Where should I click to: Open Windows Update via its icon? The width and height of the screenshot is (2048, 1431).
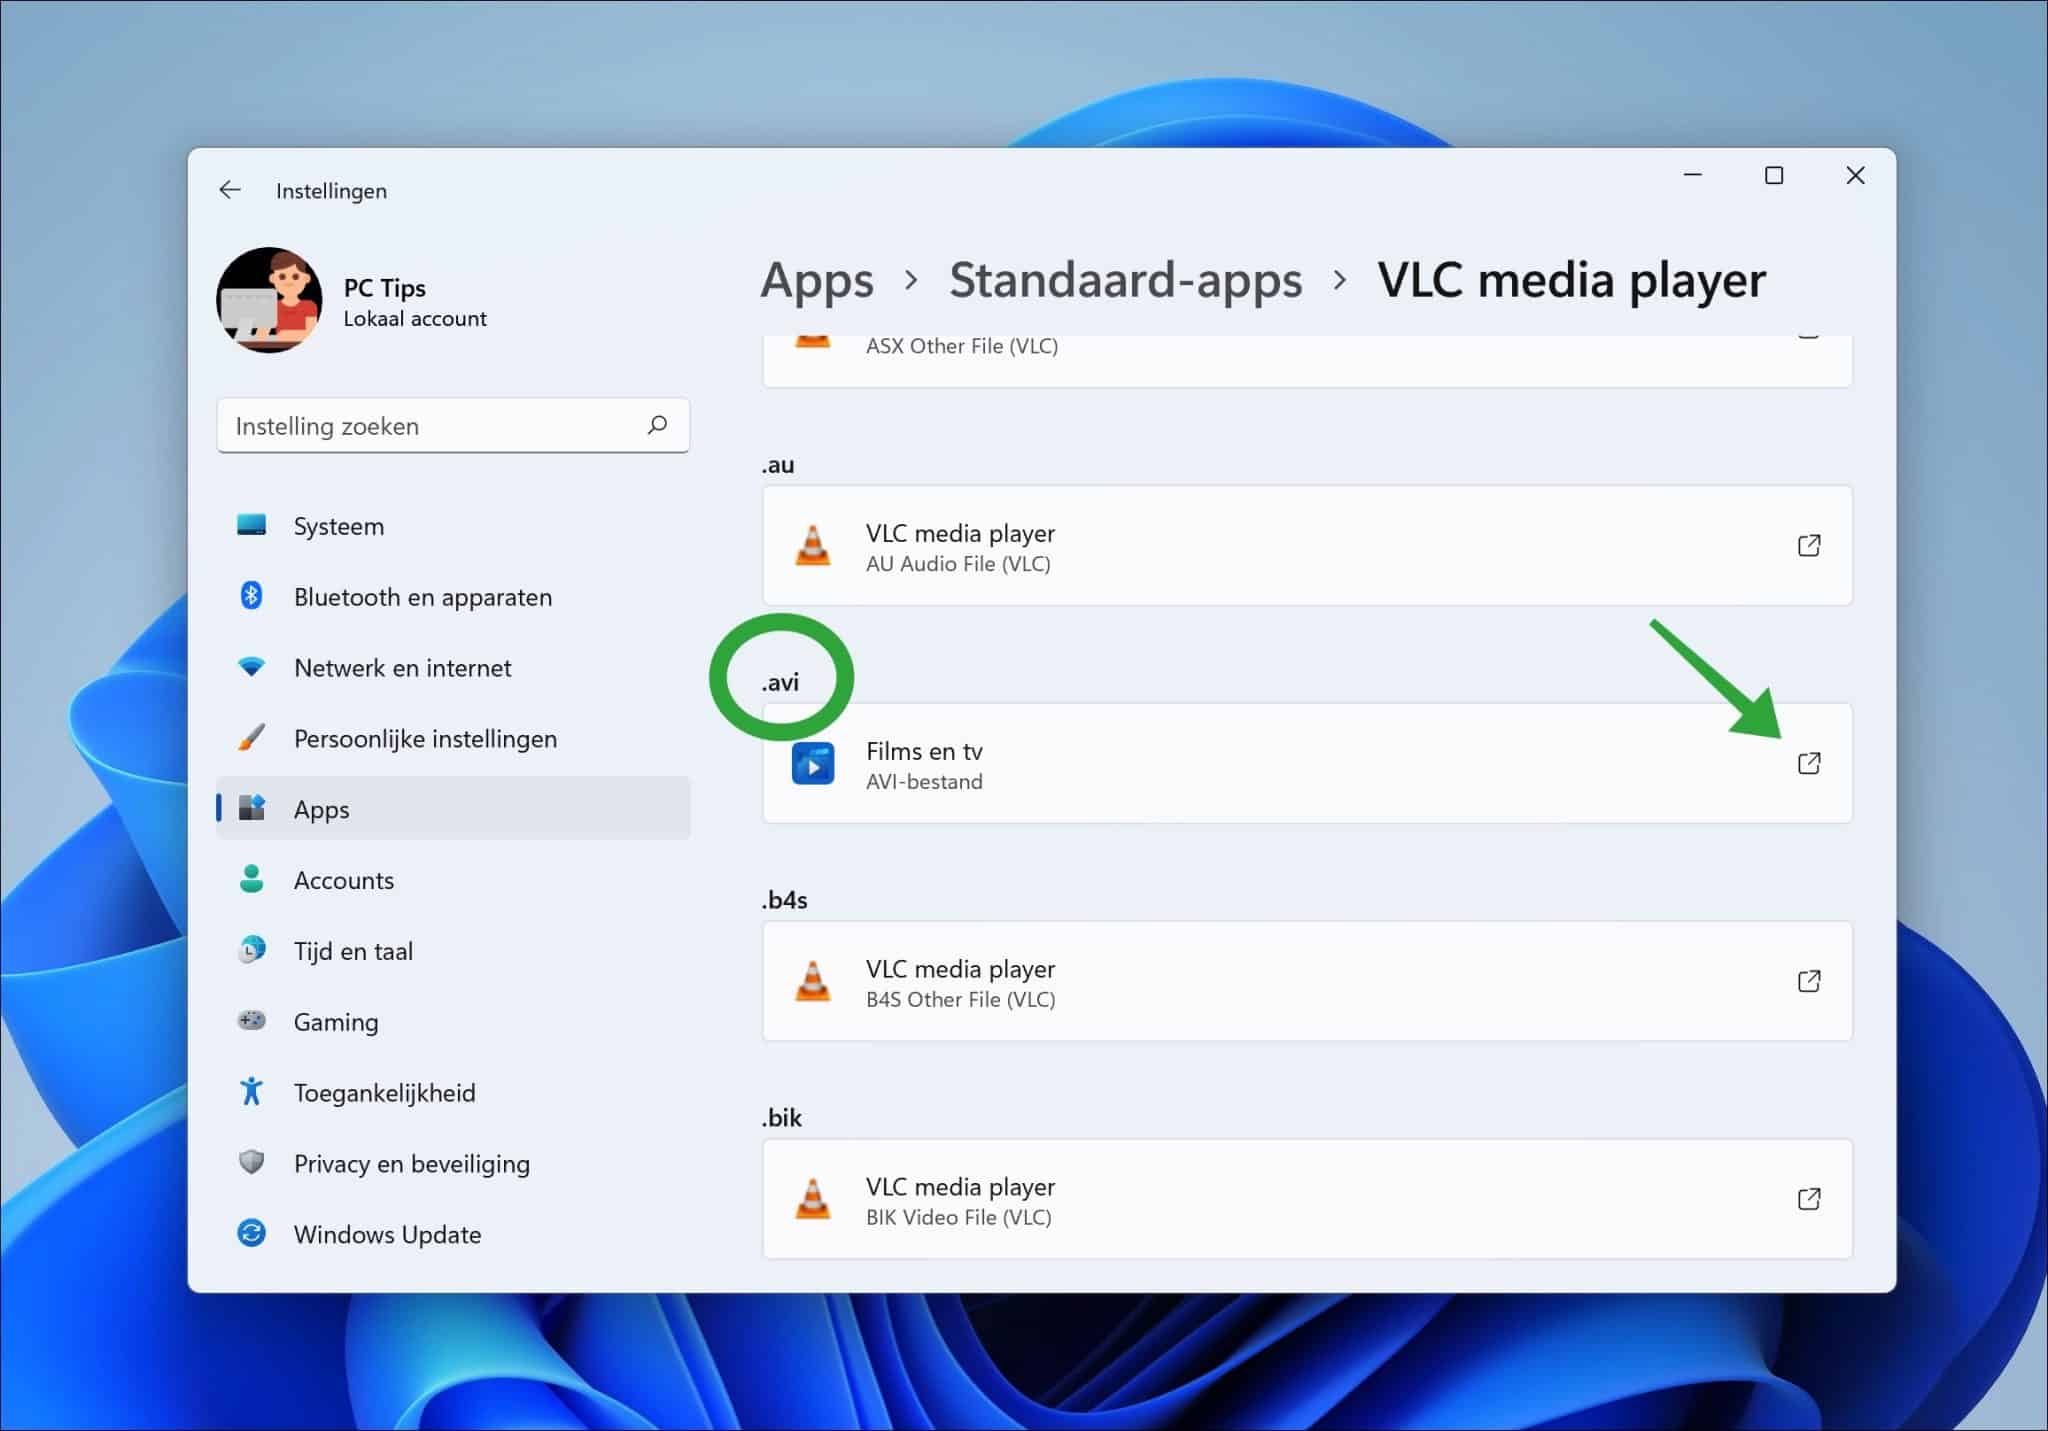tap(251, 1234)
